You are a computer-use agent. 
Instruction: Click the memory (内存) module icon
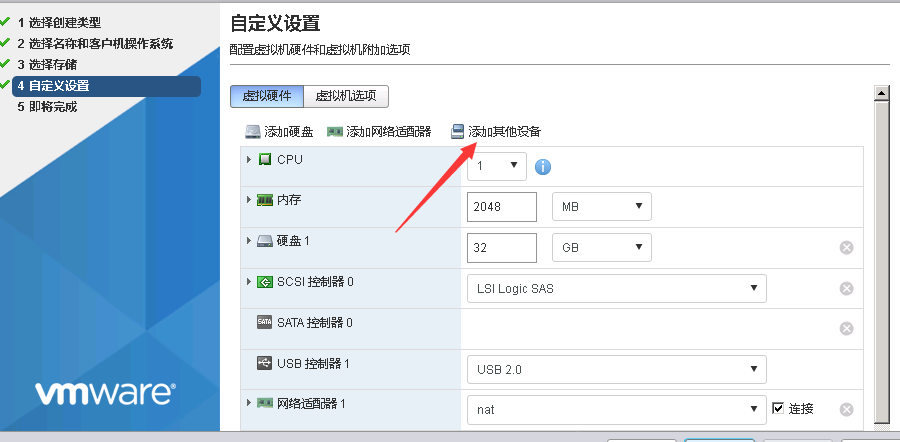(265, 200)
